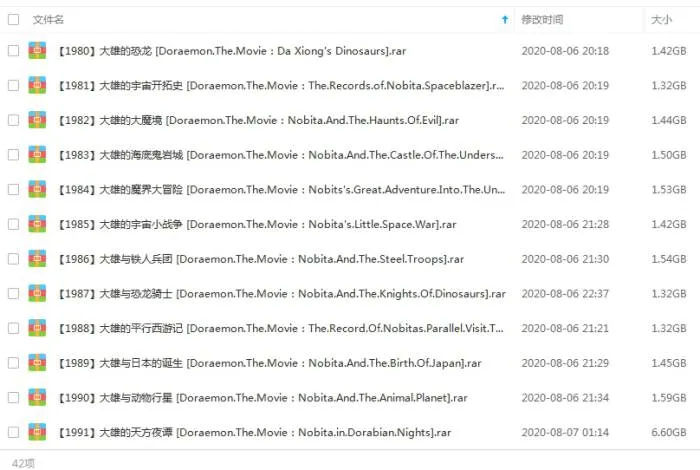This screenshot has width=700, height=470.
Task: Click the 2020-08-06 21:34 date
Action: click(x=565, y=398)
